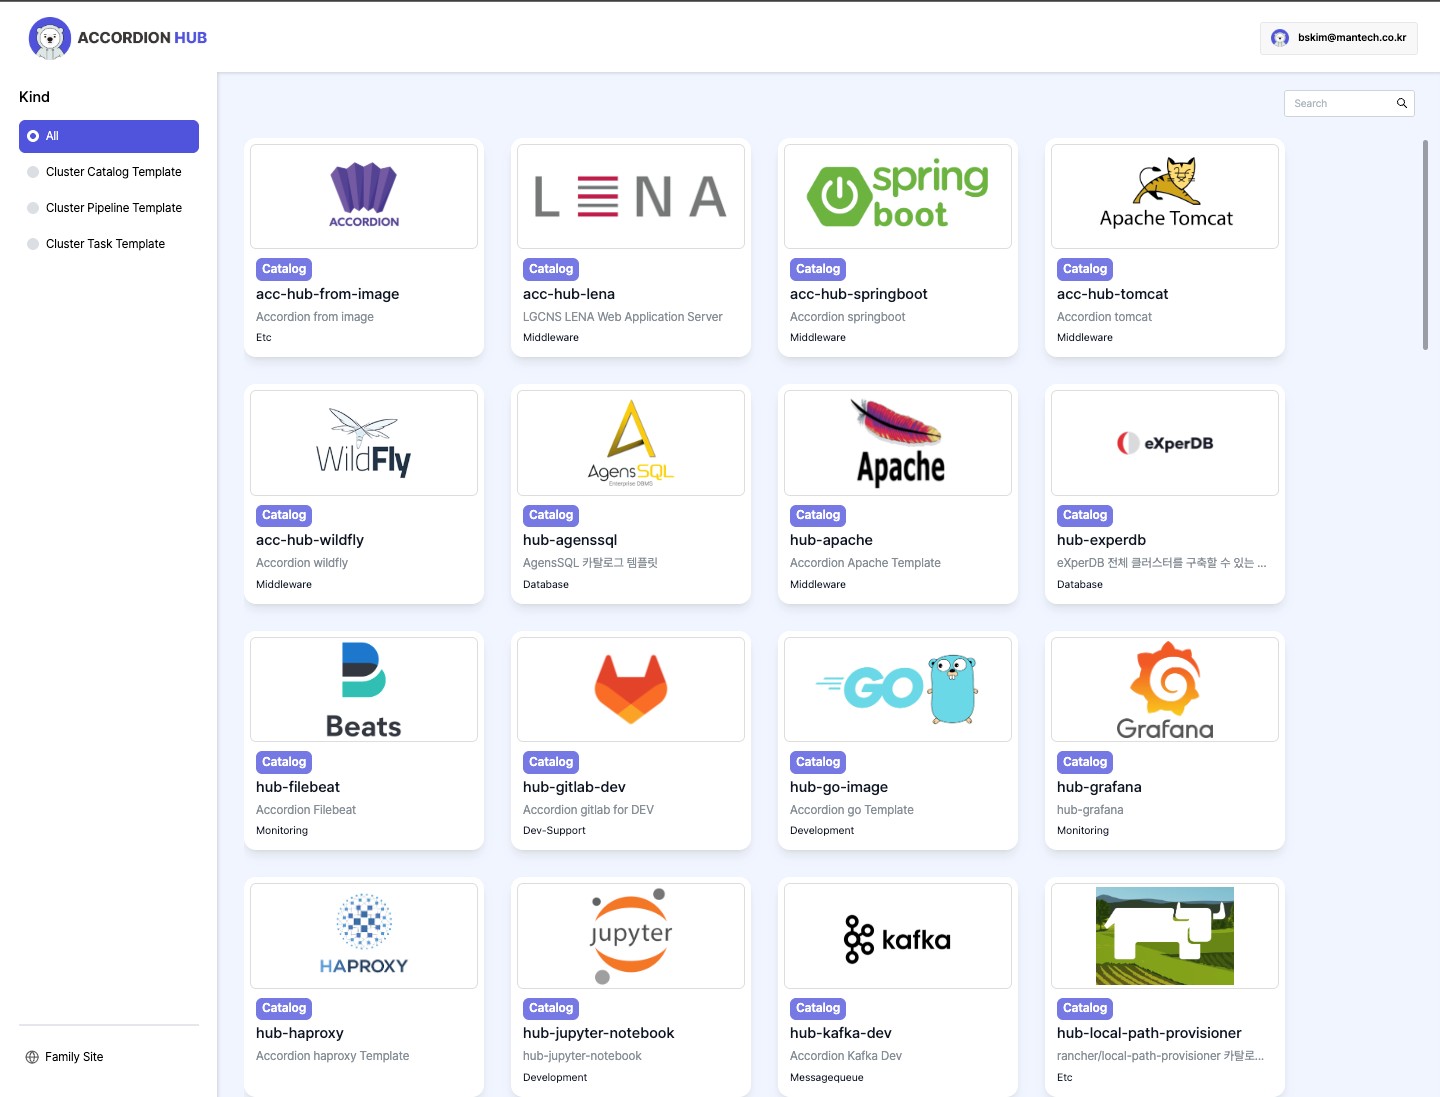Open acc-hub-wildfly catalog title
The height and width of the screenshot is (1097, 1440).
tap(310, 540)
